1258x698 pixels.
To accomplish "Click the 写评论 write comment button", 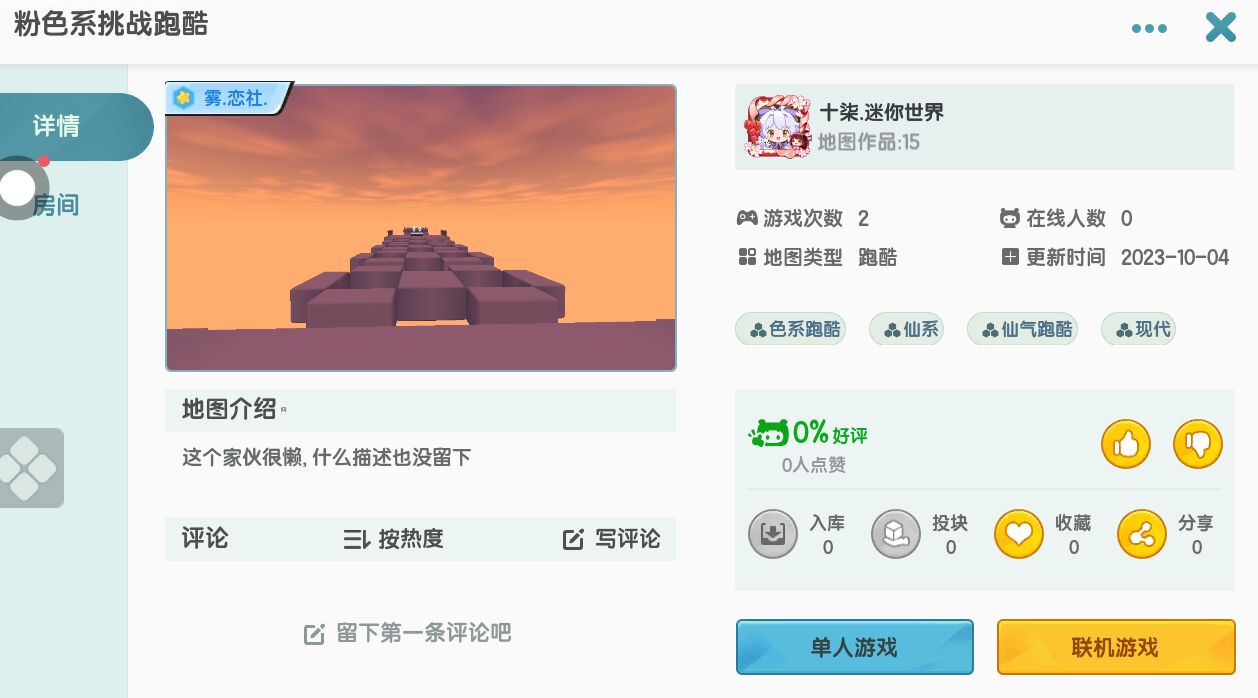I will click(x=611, y=539).
